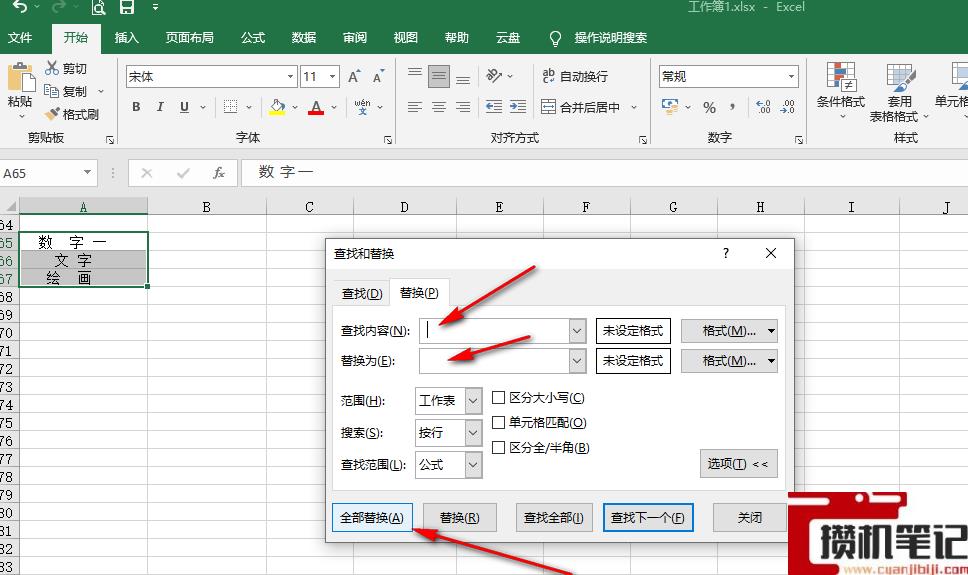Open 查找内容 history dropdown arrow

tap(577, 331)
